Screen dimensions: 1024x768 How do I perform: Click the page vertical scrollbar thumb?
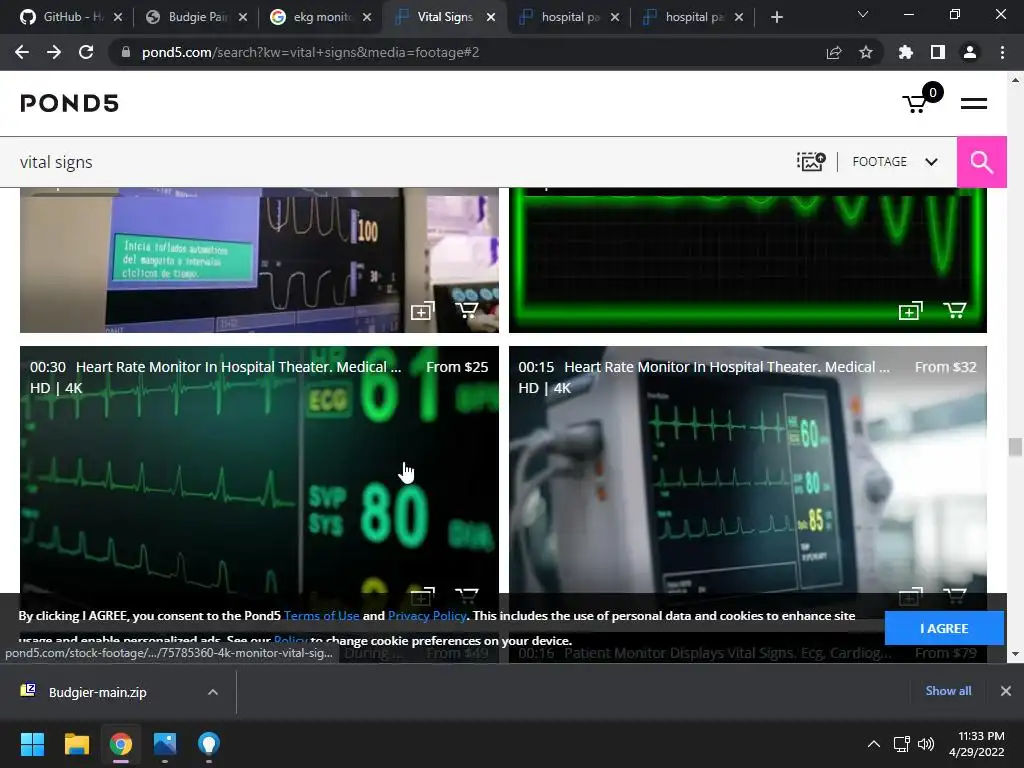coord(1015,447)
